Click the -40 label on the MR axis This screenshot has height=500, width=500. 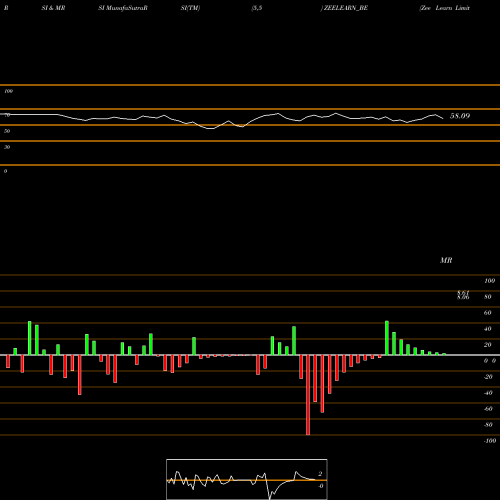pos(488,393)
